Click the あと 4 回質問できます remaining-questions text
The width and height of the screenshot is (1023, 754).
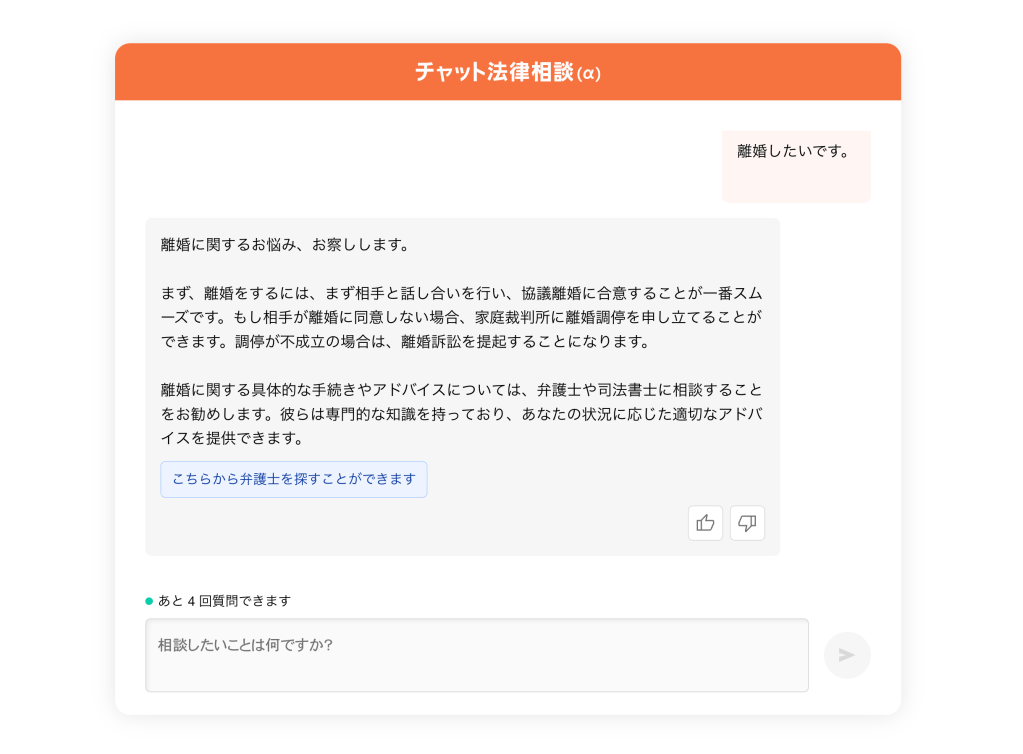(224, 601)
